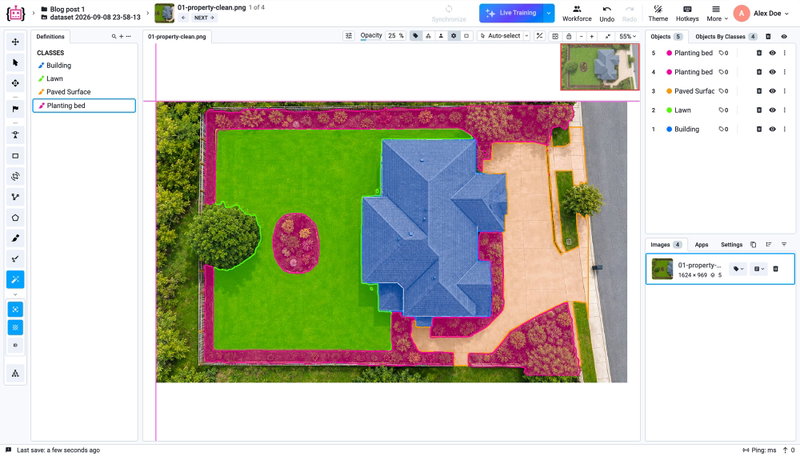This screenshot has height=456, width=800.
Task: Open options menu for Lawn object
Action: (785, 110)
